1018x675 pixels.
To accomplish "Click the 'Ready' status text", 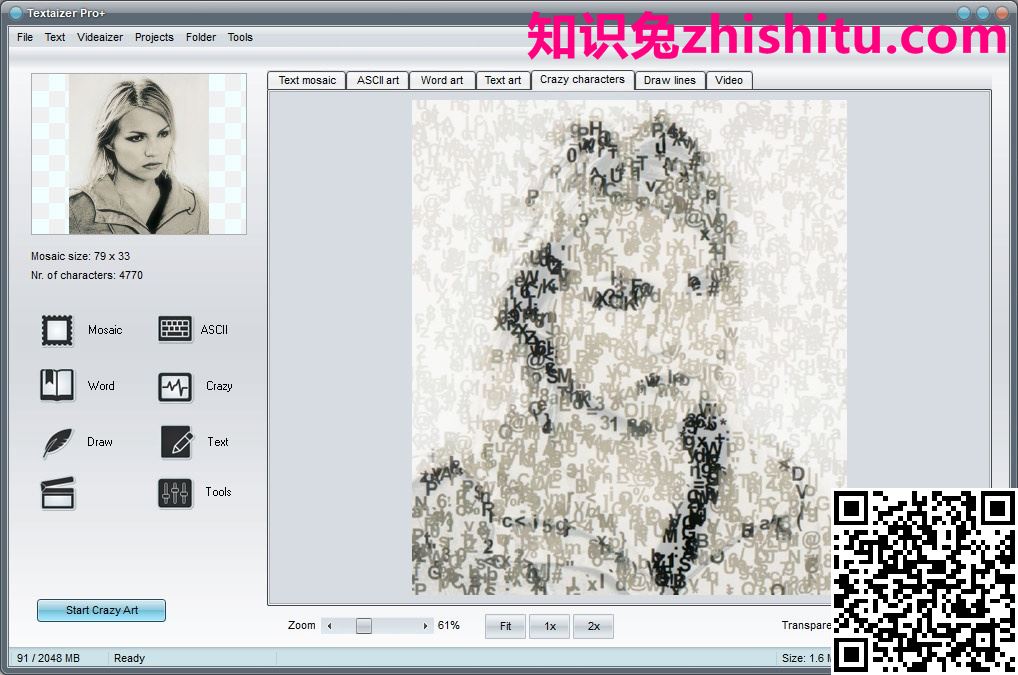I will pyautogui.click(x=129, y=658).
